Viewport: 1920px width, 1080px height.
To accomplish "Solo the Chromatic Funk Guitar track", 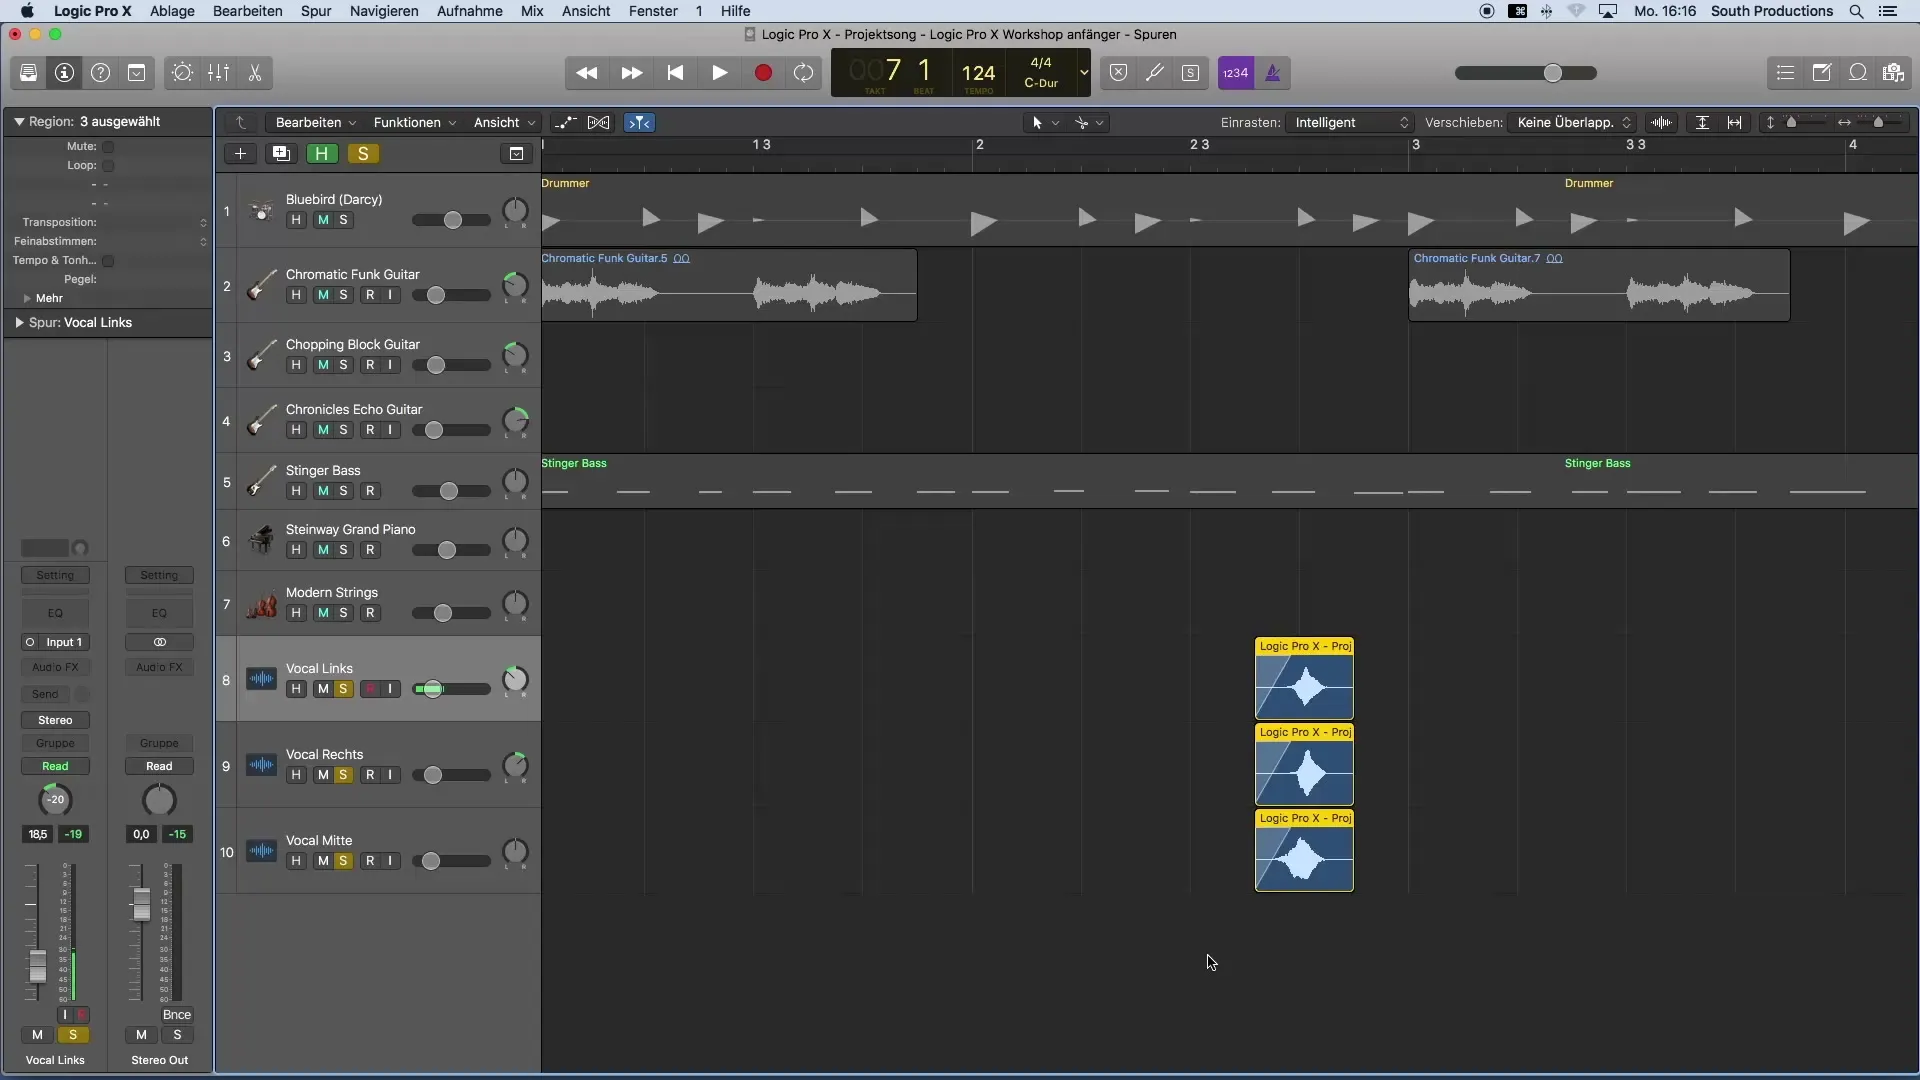I will tap(344, 295).
